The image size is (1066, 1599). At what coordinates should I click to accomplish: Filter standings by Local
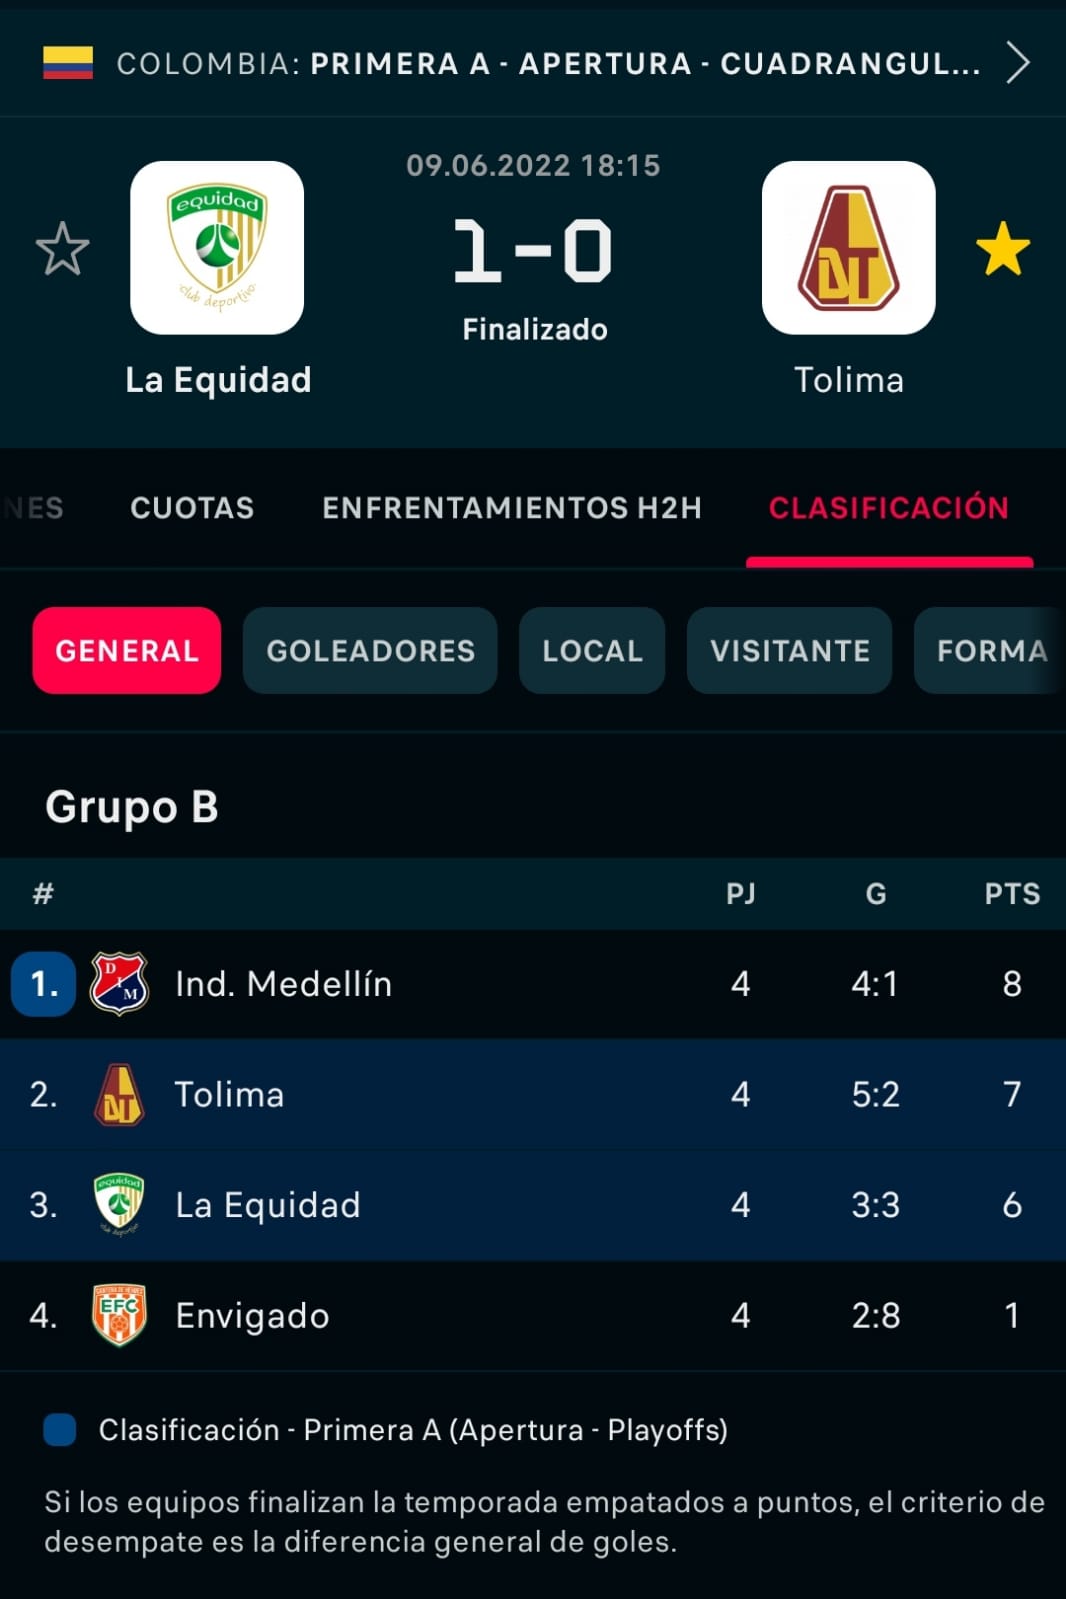click(592, 651)
